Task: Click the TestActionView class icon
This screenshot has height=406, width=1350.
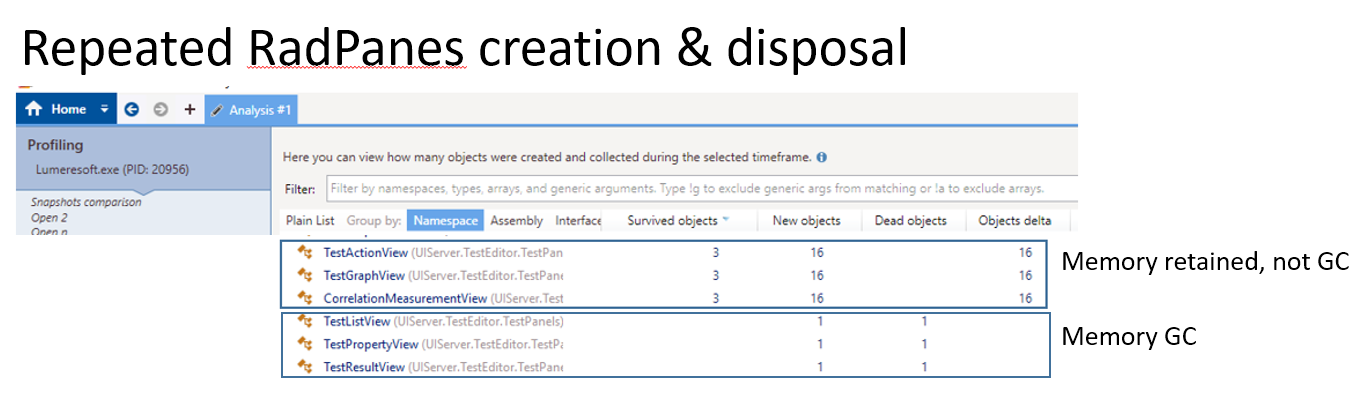Action: [x=306, y=252]
